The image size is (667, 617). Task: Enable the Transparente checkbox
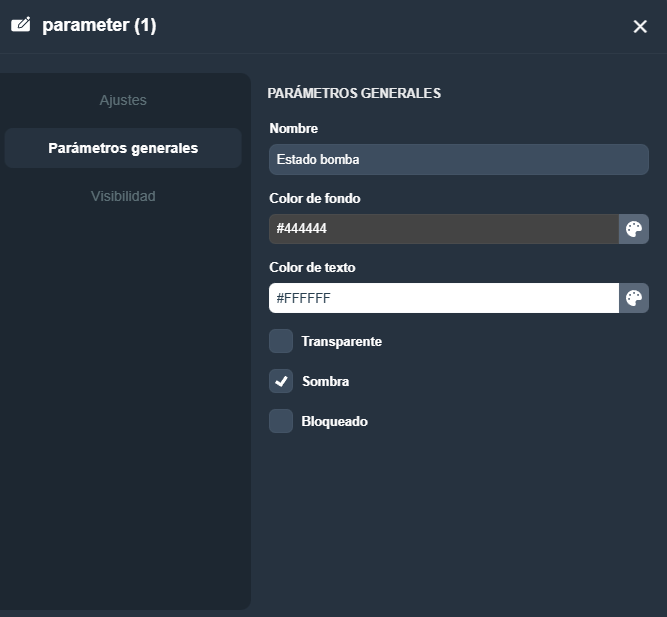click(x=281, y=341)
